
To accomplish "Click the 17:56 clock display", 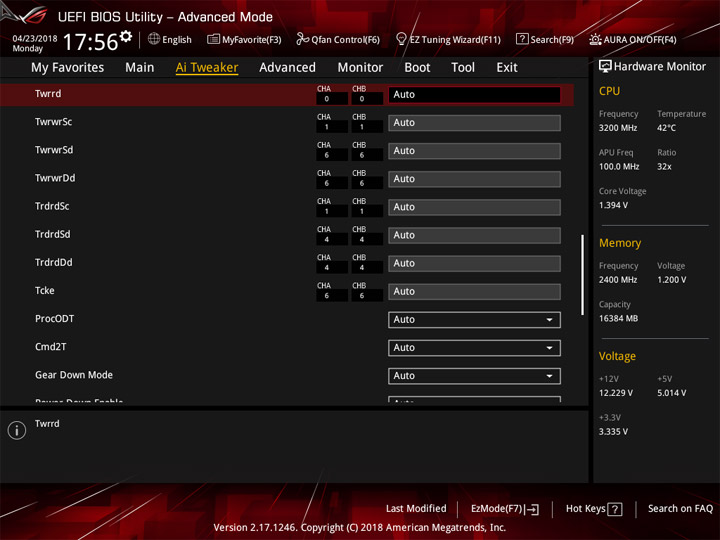I will click(x=90, y=42).
